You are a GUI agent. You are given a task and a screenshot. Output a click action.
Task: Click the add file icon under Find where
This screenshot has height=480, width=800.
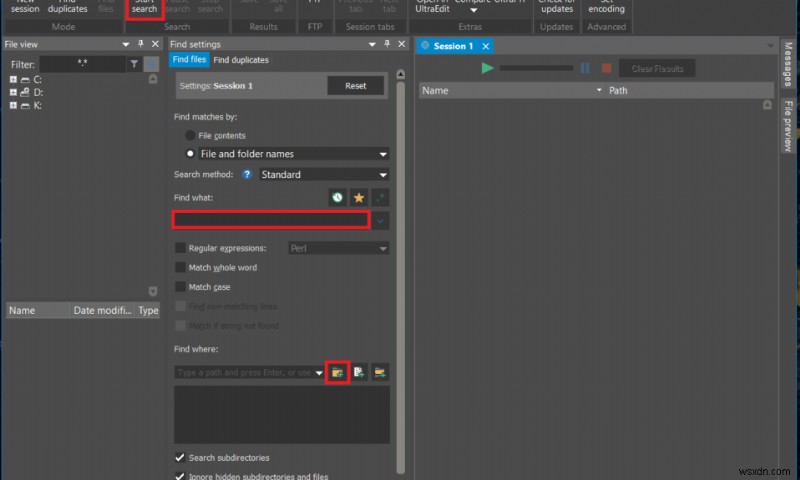[x=359, y=372]
